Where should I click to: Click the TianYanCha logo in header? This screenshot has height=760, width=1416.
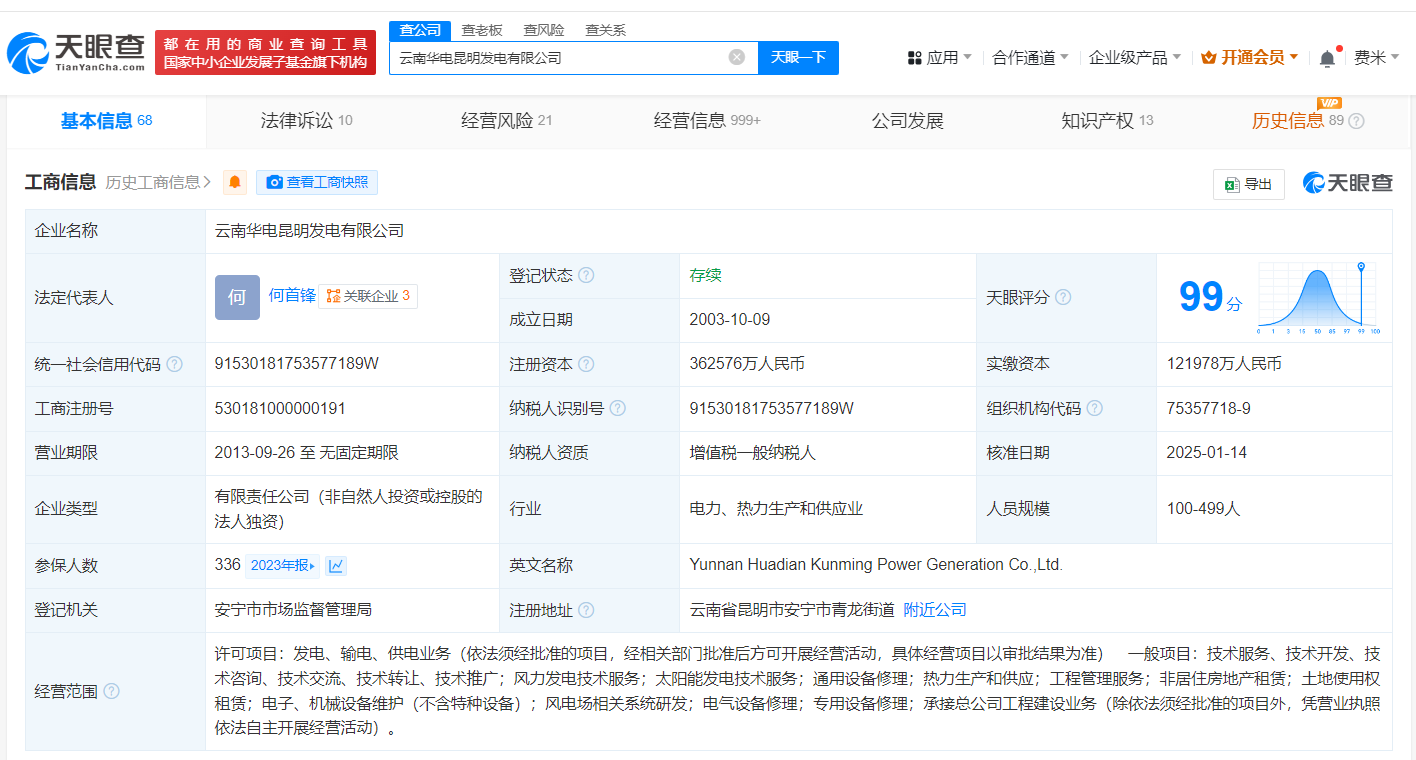click(76, 52)
